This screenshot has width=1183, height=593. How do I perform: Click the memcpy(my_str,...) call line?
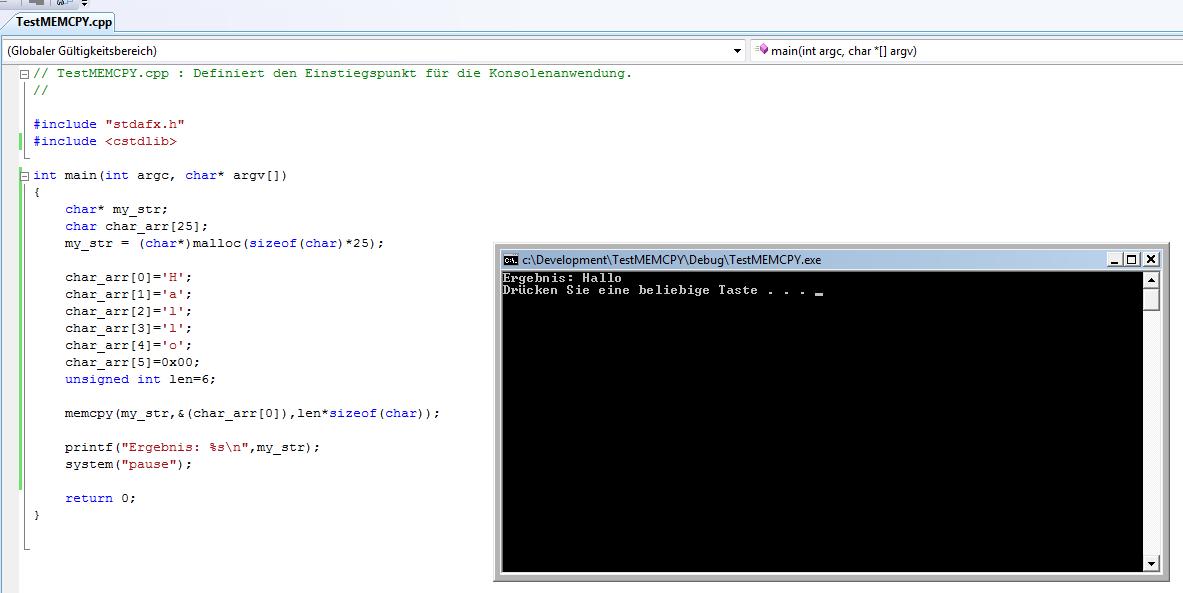(x=252, y=413)
